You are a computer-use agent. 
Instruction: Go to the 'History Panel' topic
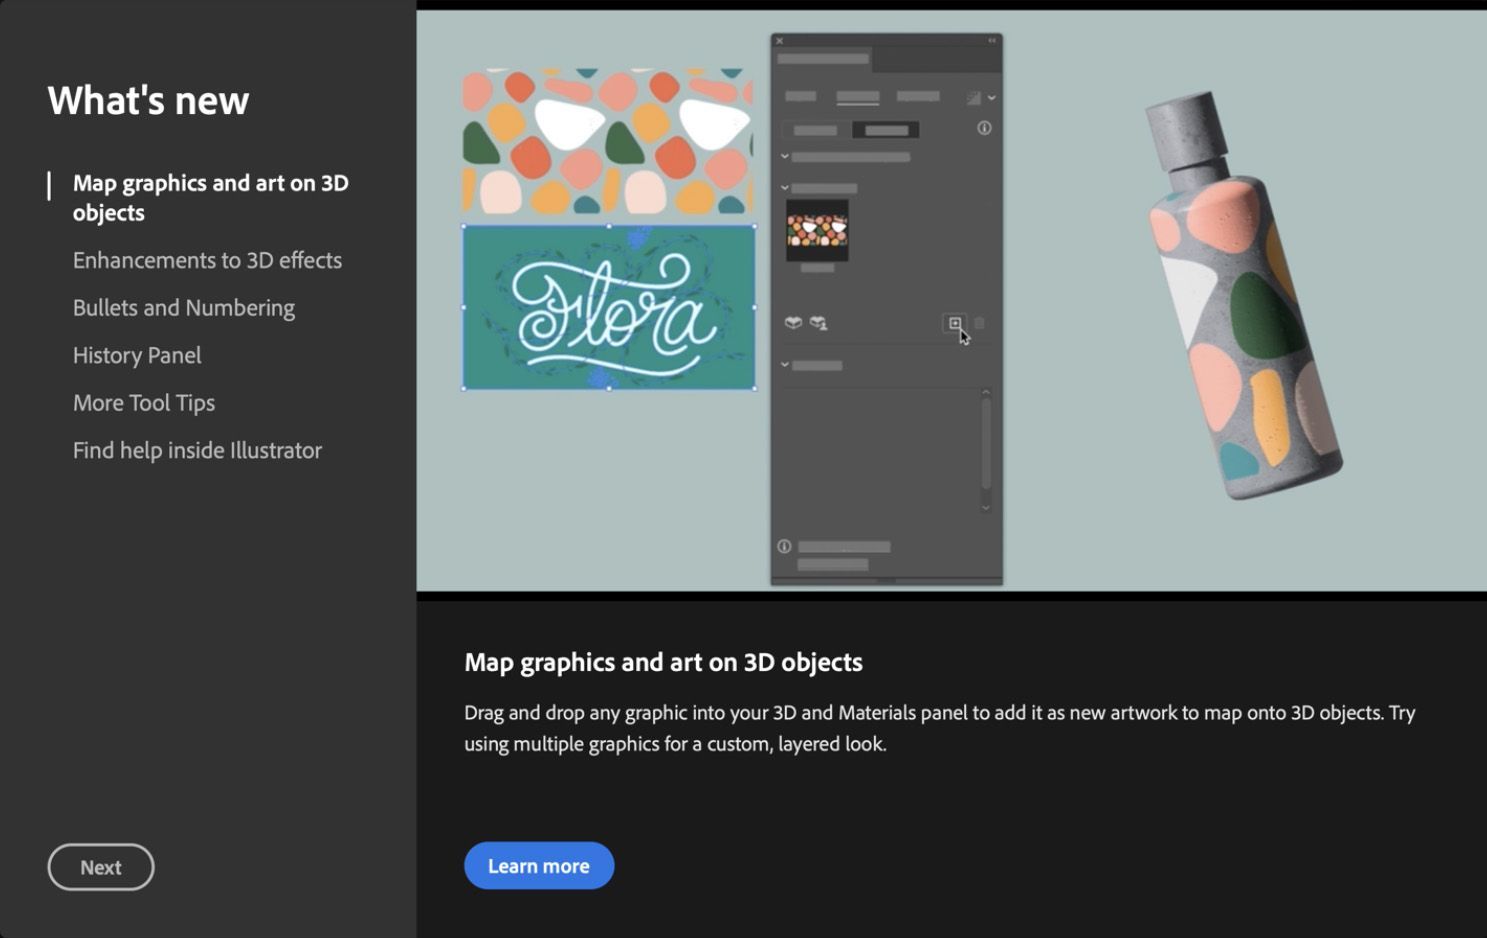(x=137, y=355)
